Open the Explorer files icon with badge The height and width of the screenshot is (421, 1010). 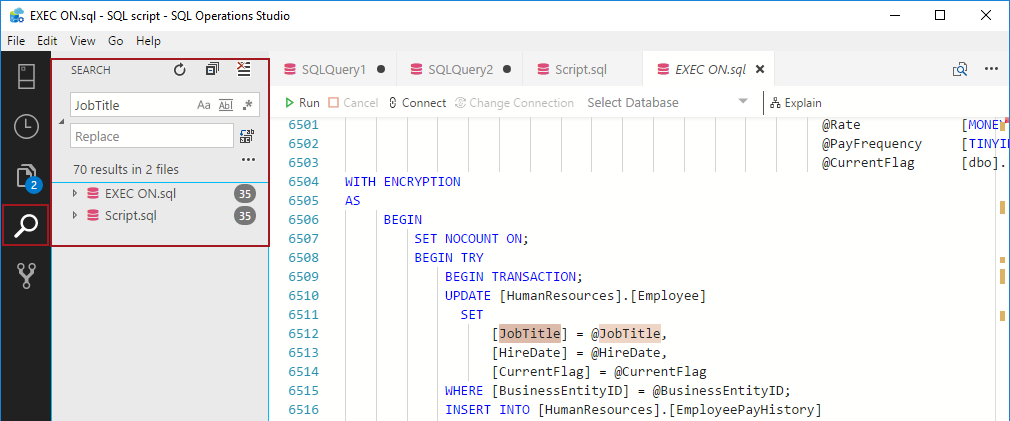26,177
